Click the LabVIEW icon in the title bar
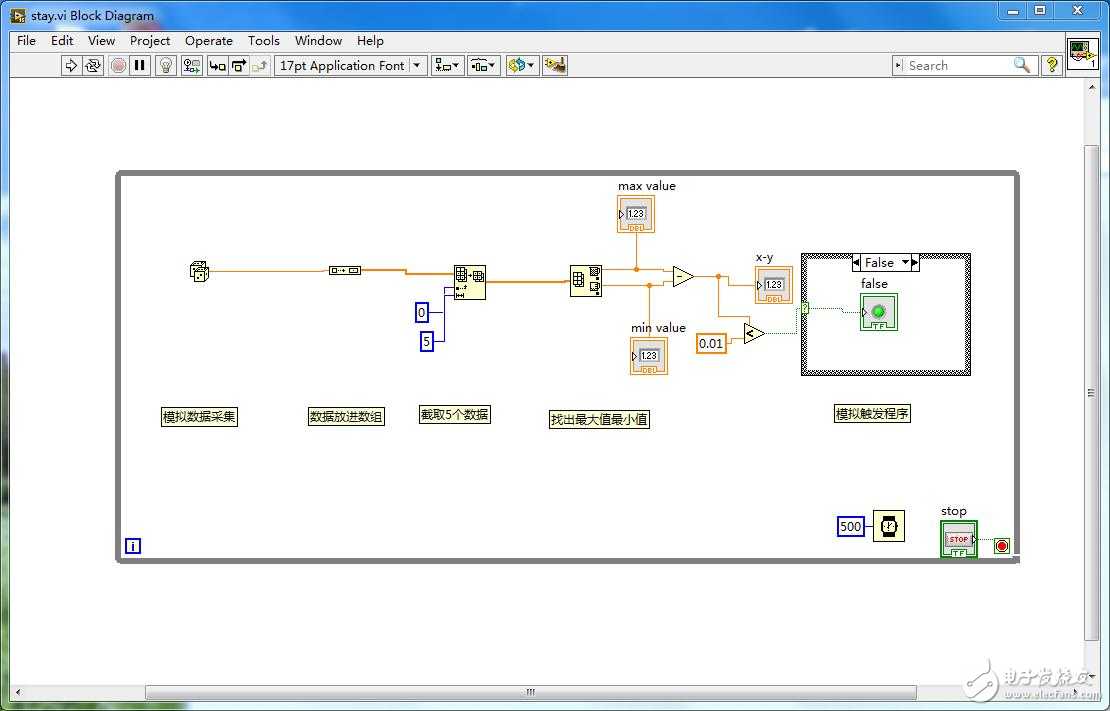This screenshot has height=711, width=1110. pos(18,15)
